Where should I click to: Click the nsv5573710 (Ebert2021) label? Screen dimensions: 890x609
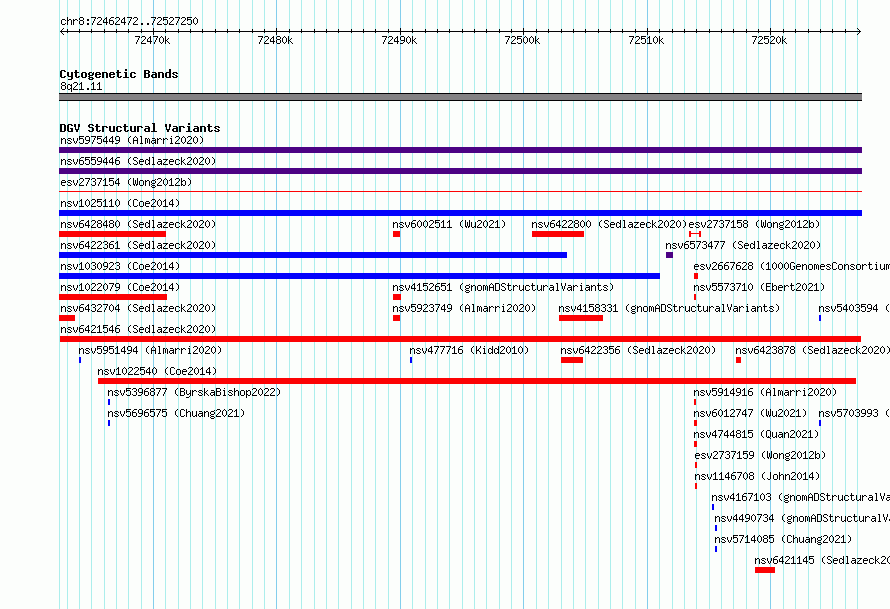click(x=759, y=287)
